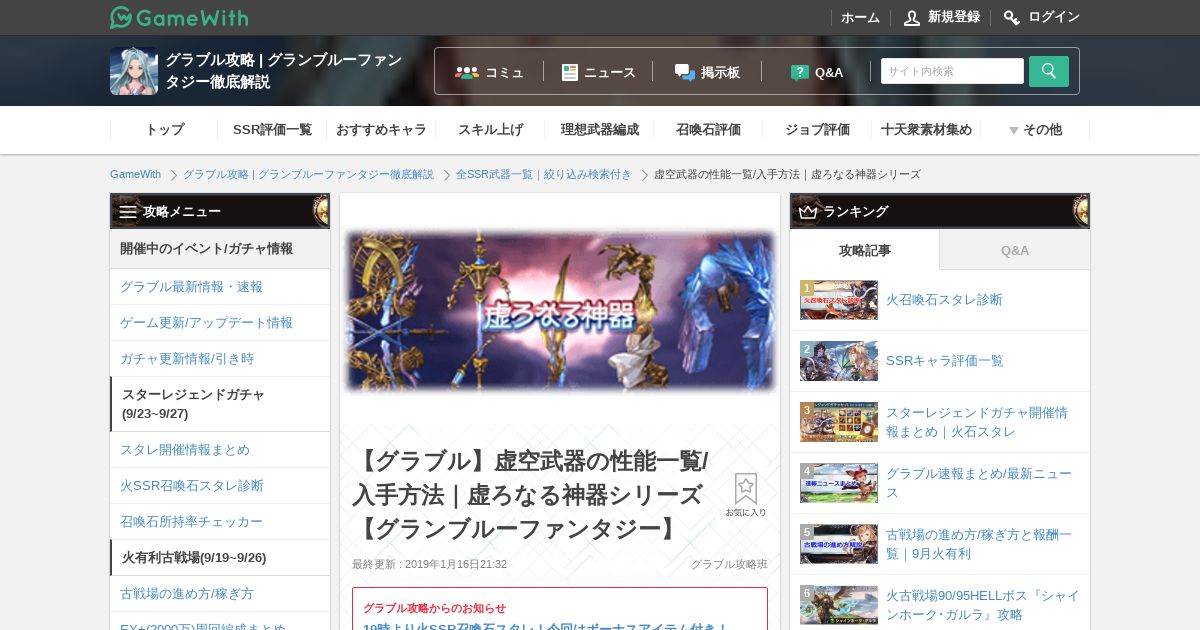Image resolution: width=1200 pixels, height=630 pixels.
Task: Click the コミュ community people icon
Action: (467, 72)
